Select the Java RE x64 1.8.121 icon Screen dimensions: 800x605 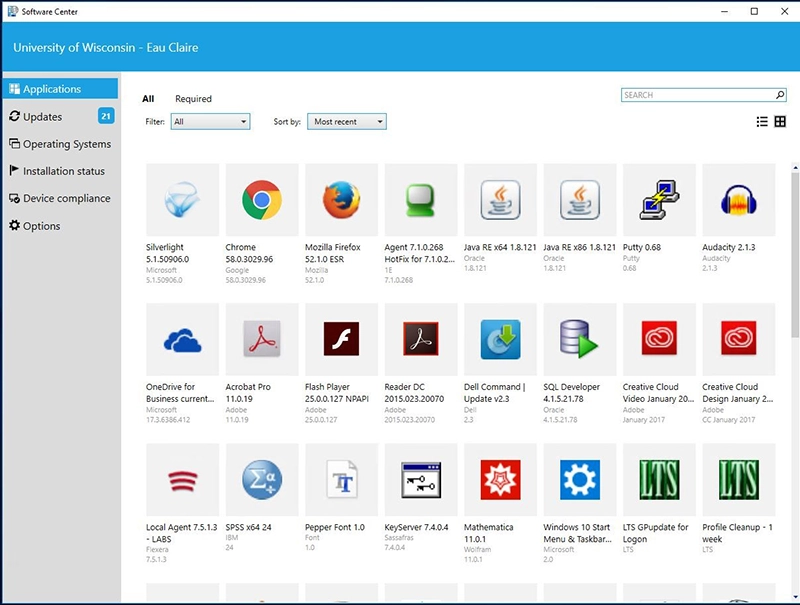[501, 199]
